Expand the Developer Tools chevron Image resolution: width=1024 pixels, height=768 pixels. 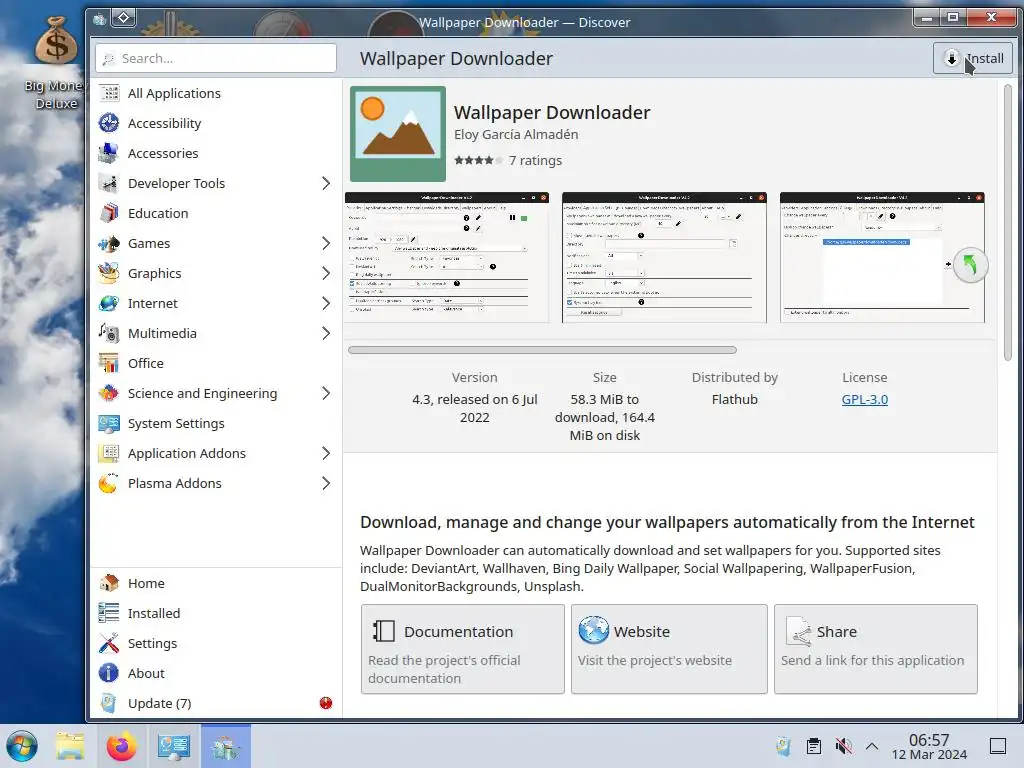click(326, 184)
